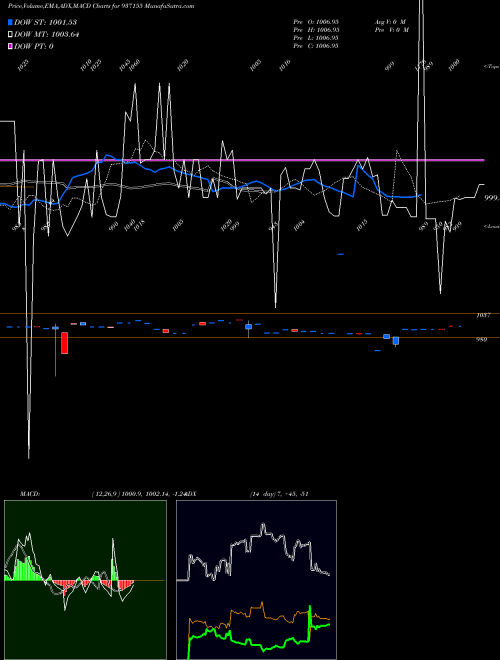Screen dimensions: 500x660
Task: Click the magenta horizontal PT line
Action: (242, 160)
